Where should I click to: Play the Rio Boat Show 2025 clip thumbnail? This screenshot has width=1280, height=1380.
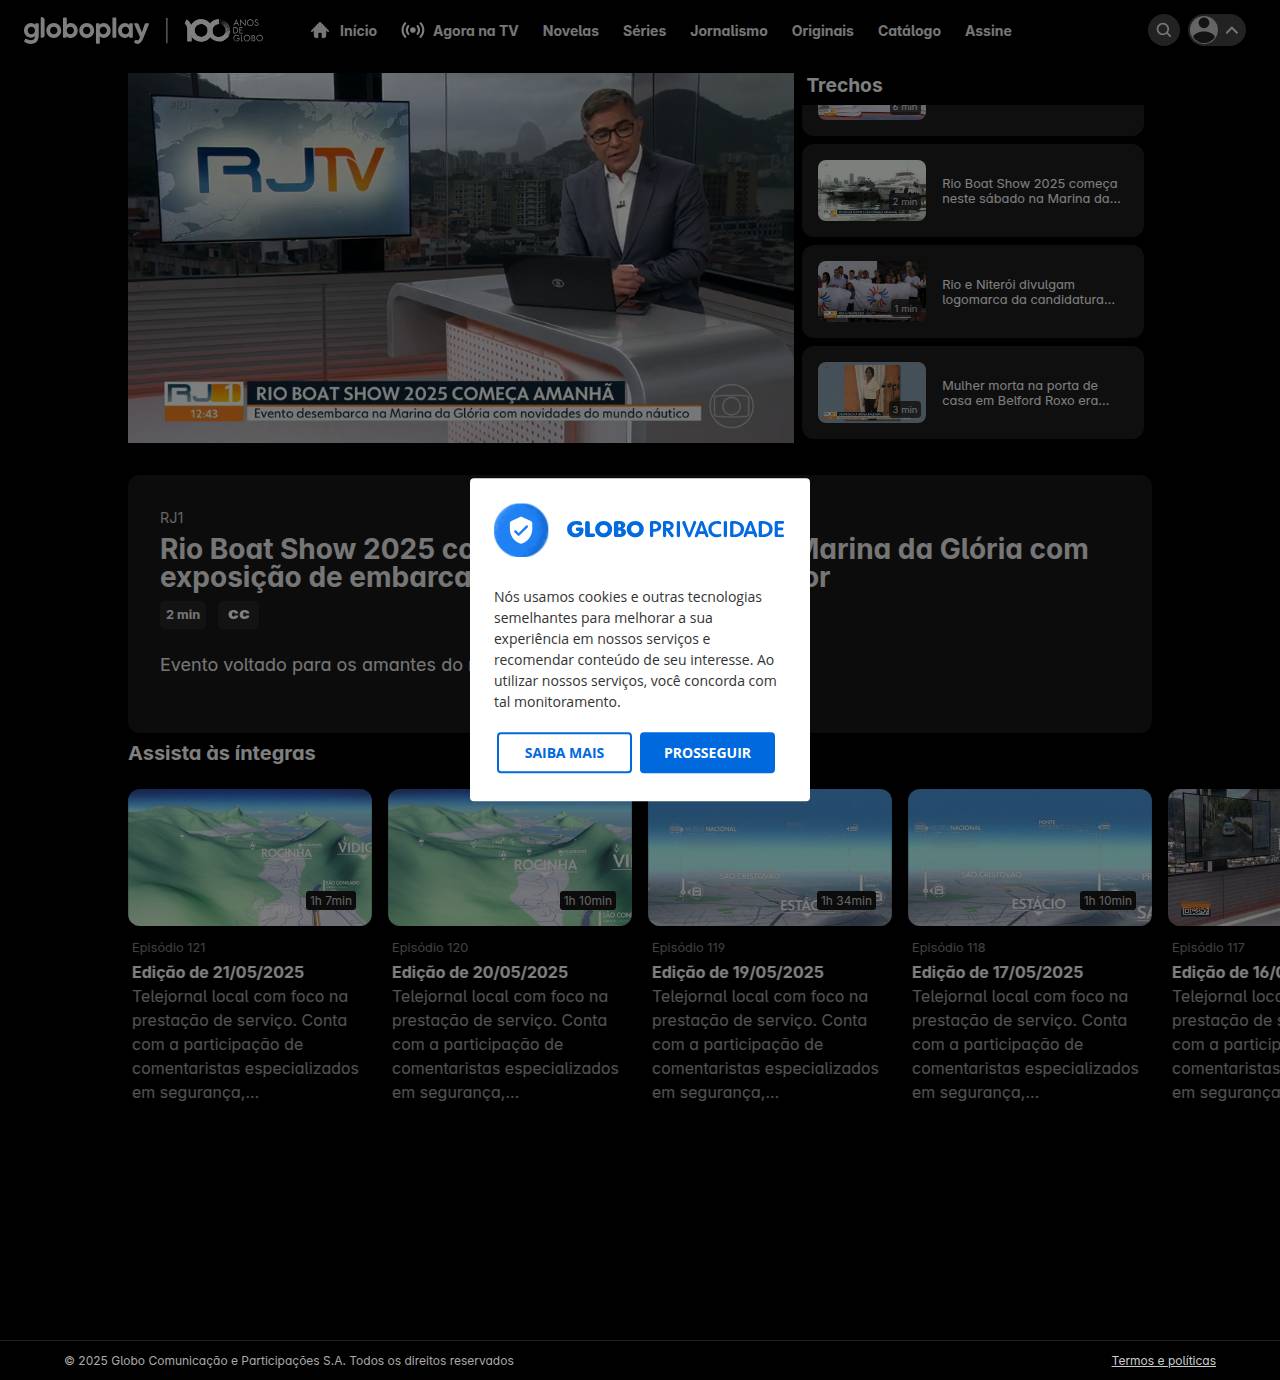(872, 190)
